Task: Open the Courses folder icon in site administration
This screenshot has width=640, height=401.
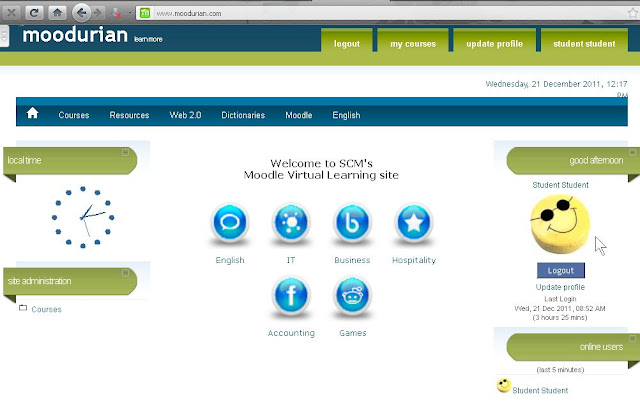Action: coord(23,308)
